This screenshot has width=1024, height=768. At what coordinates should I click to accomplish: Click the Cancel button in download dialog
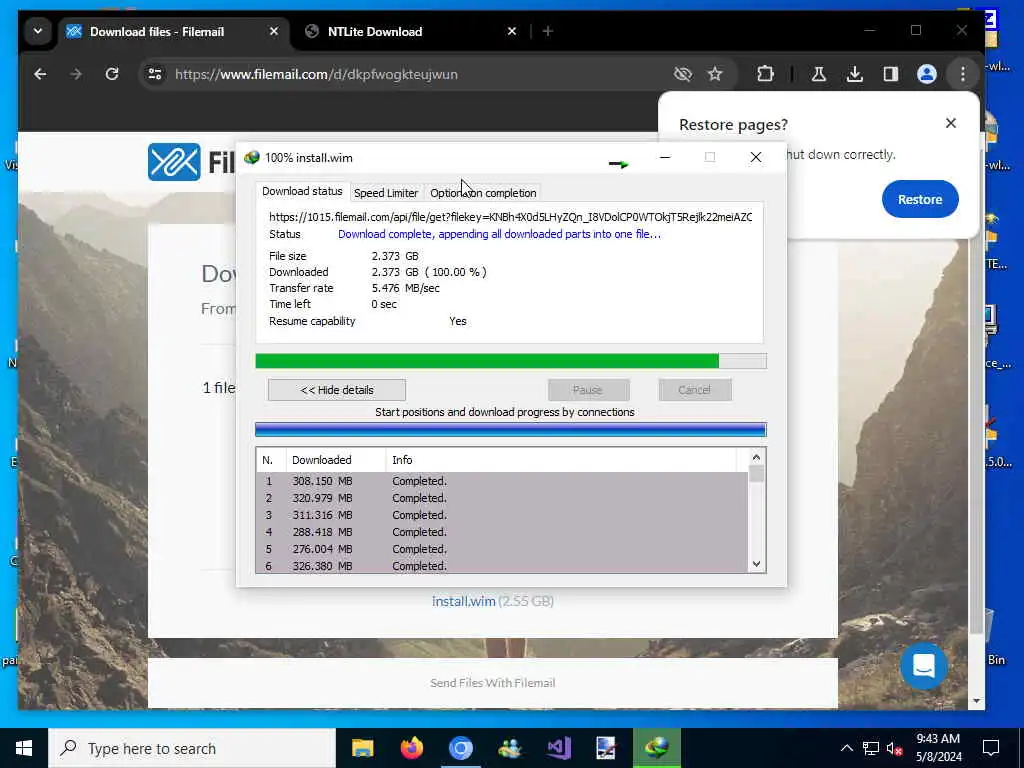pyautogui.click(x=695, y=390)
